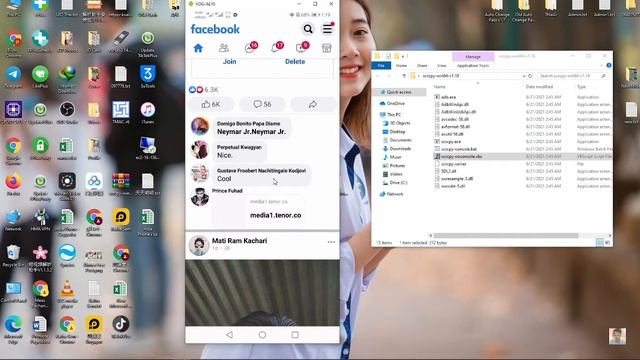Screen dimensions: 640x360
Task: Open the Recycle Bin desktop icon
Action: pos(13,256)
